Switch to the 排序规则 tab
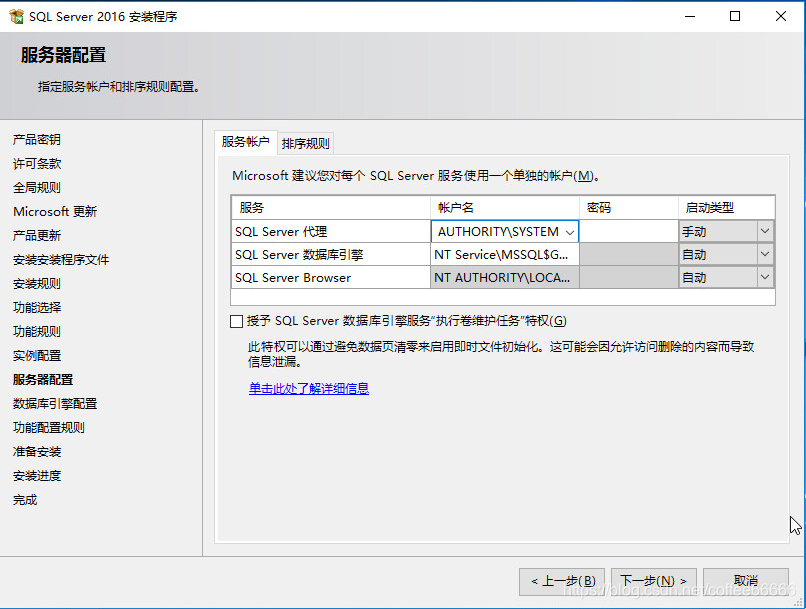 point(305,143)
